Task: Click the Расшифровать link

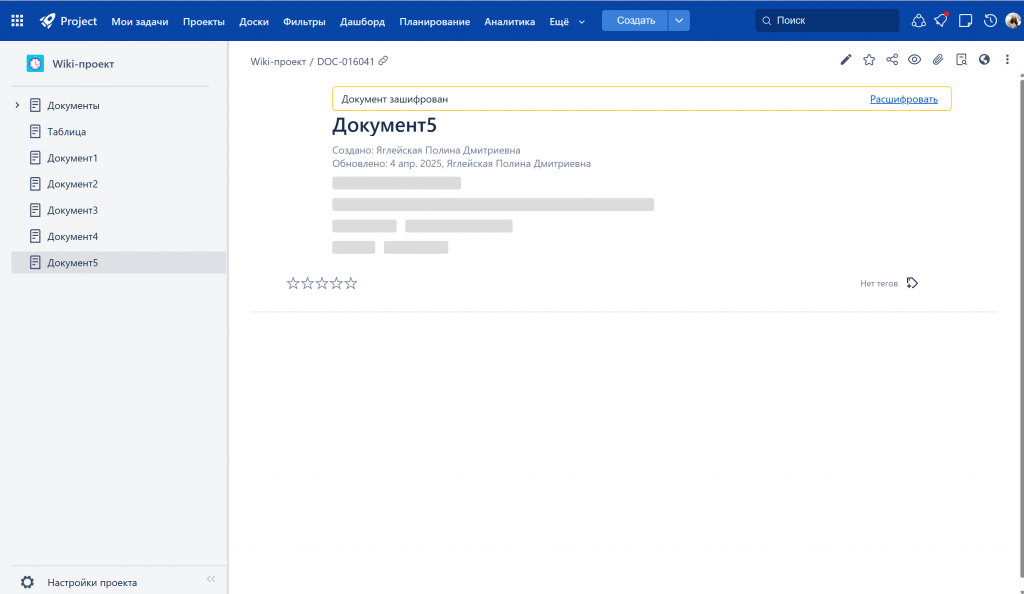Action: pyautogui.click(x=904, y=99)
